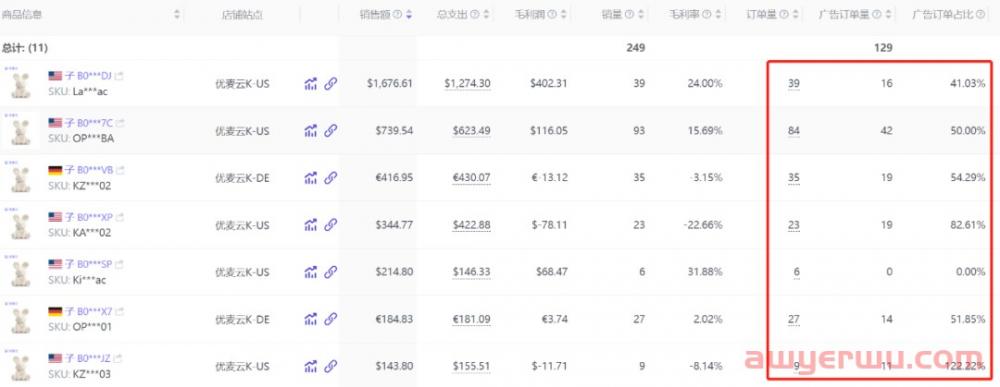Click rabbit thumbnail for SKU OP***01

point(20,319)
